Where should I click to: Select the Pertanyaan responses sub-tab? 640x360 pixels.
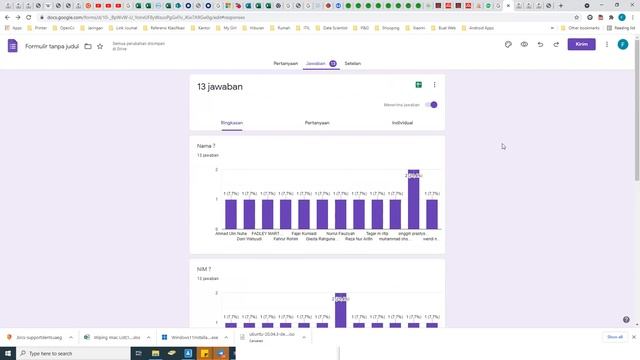coord(317,123)
